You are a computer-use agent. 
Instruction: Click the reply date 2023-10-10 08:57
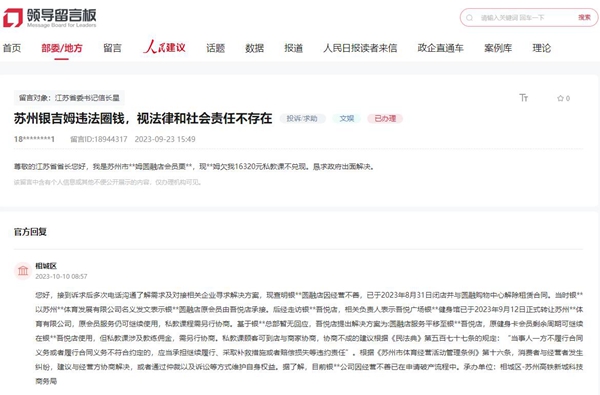click(x=61, y=276)
